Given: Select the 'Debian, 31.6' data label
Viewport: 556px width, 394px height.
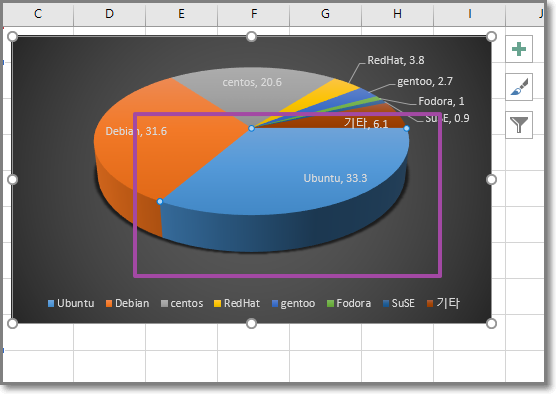Looking at the screenshot, I should pos(136,131).
